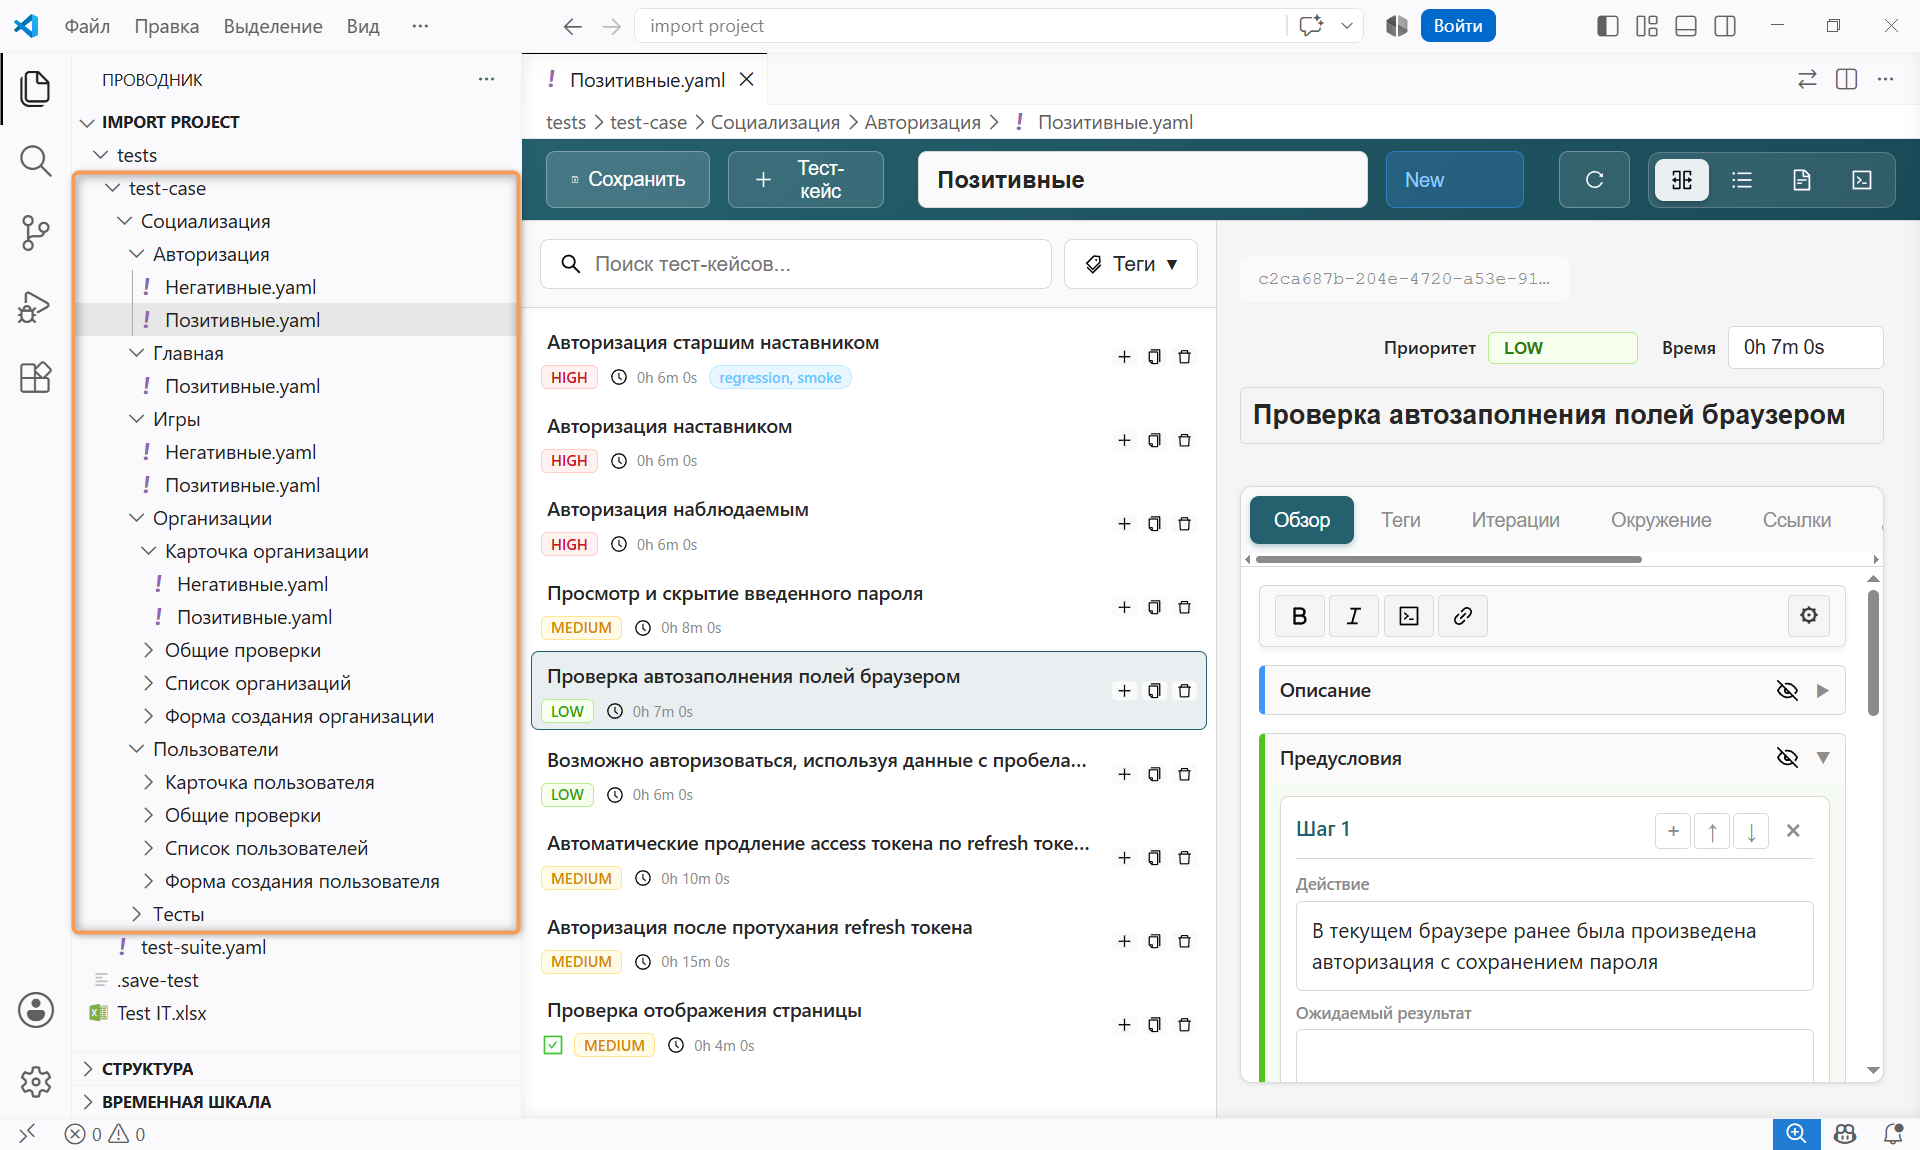Remove Шаг 1 with the X

(1793, 831)
